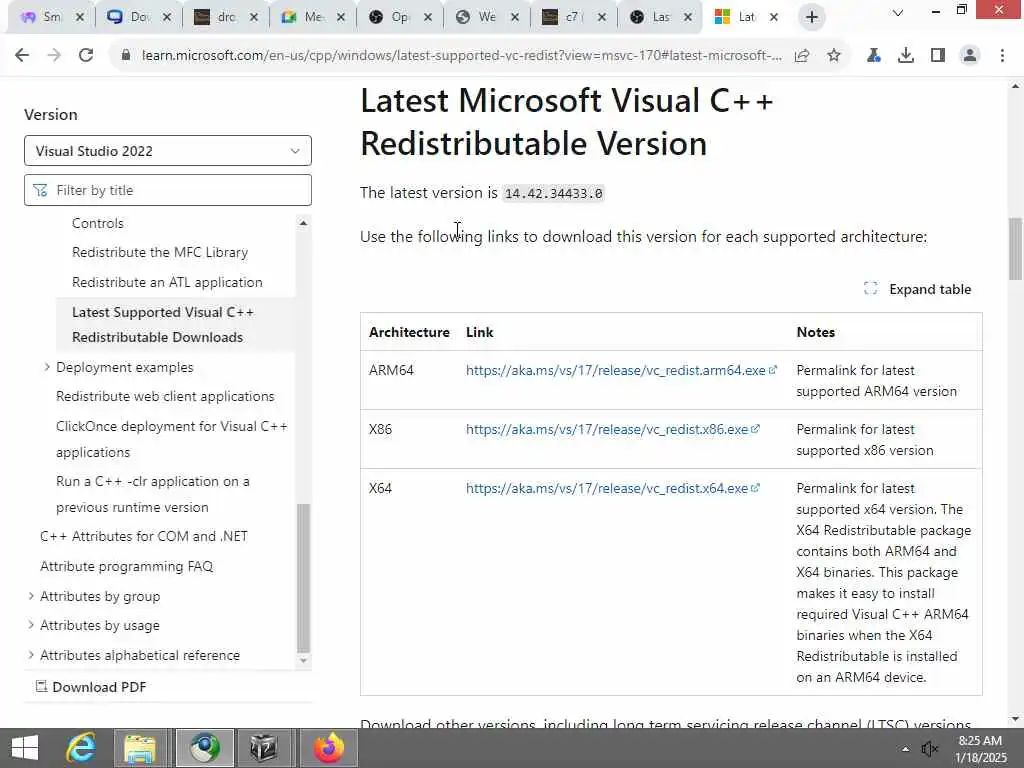Open Attribute programming FAQ
Screen dimensions: 1024x768
[127, 566]
